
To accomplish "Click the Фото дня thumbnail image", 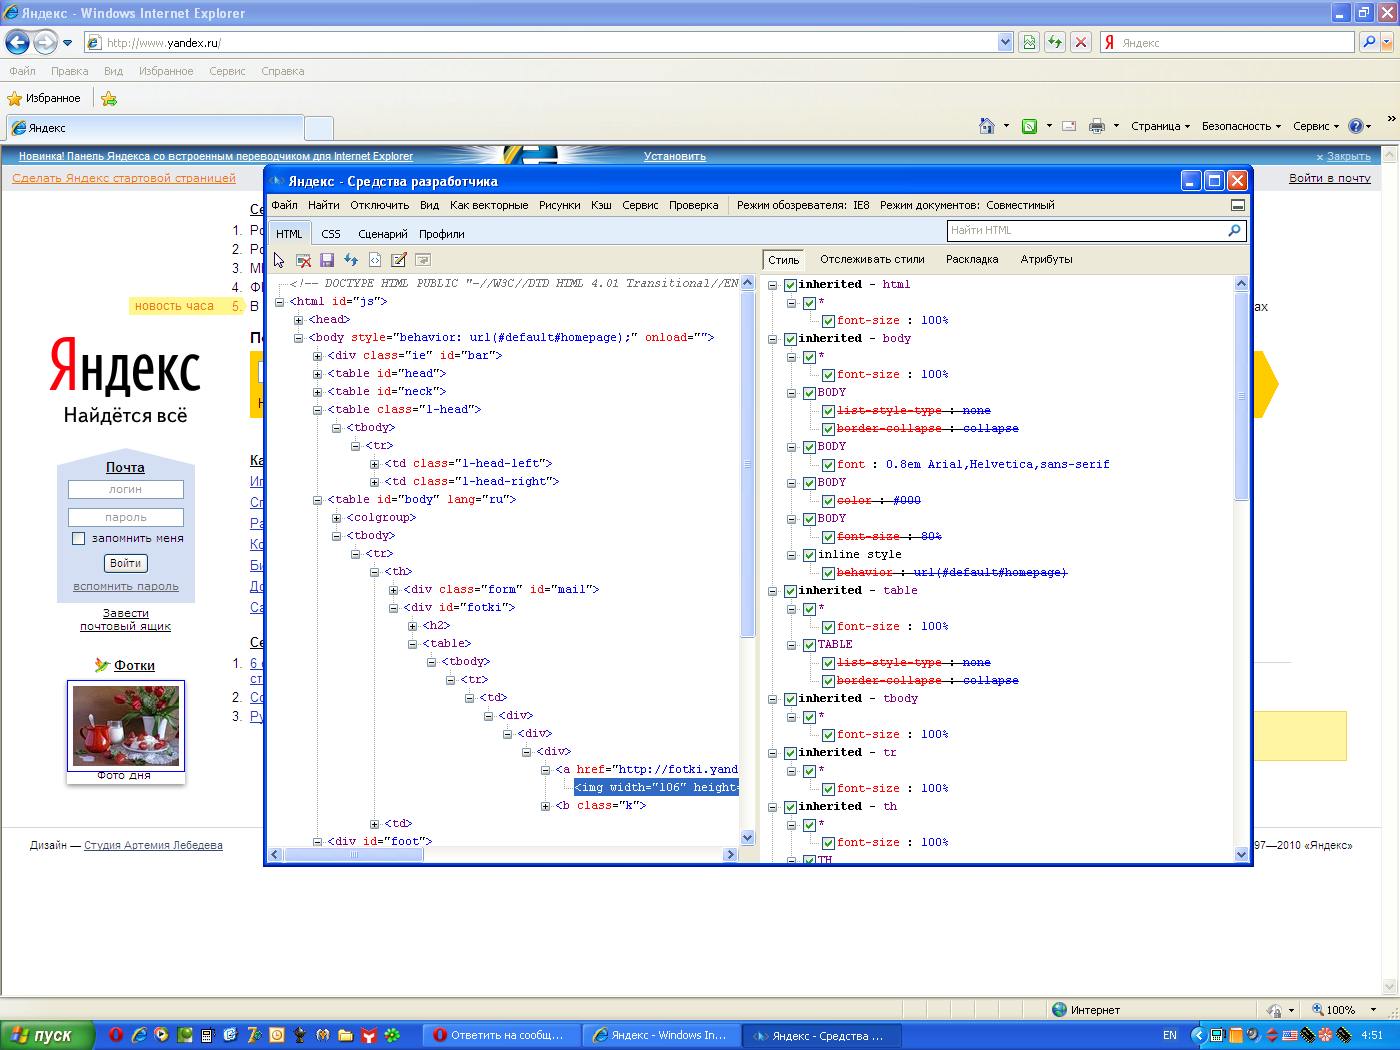I will tap(126, 726).
